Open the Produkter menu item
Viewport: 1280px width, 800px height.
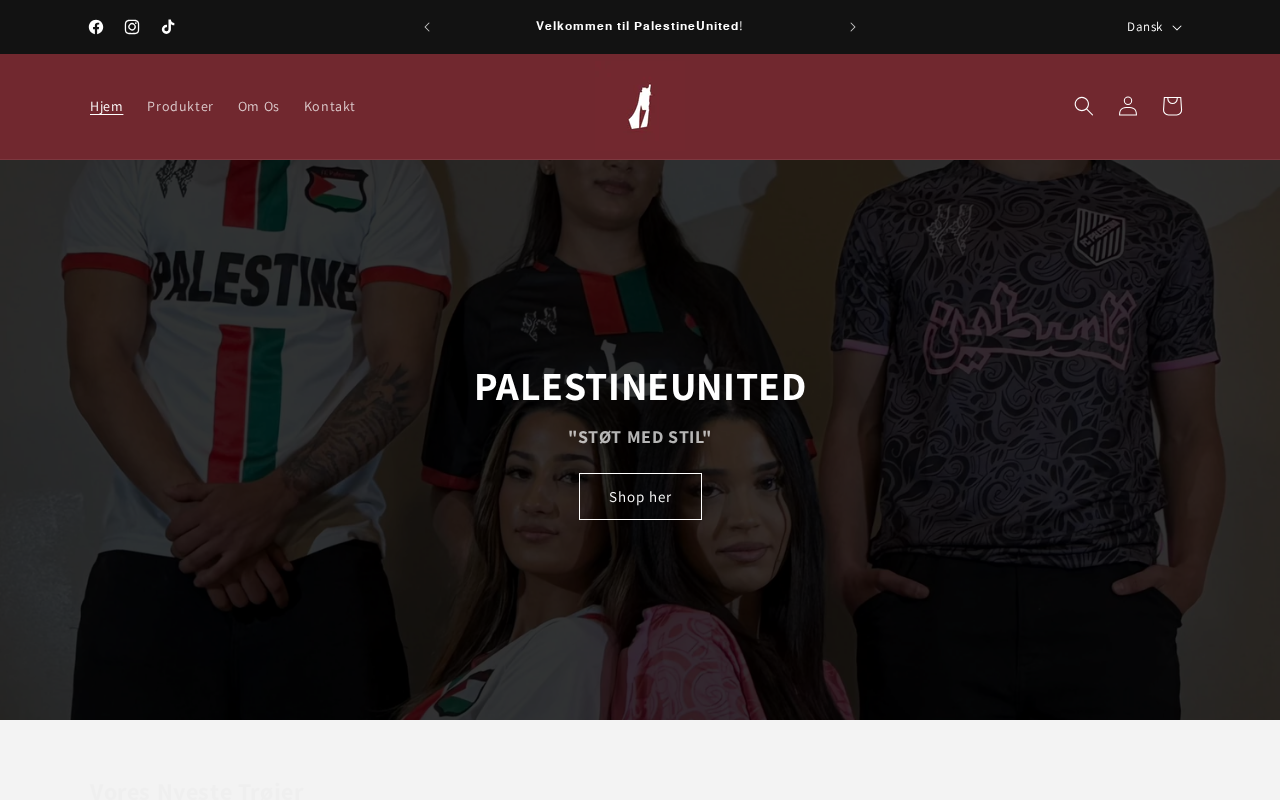[x=180, y=106]
